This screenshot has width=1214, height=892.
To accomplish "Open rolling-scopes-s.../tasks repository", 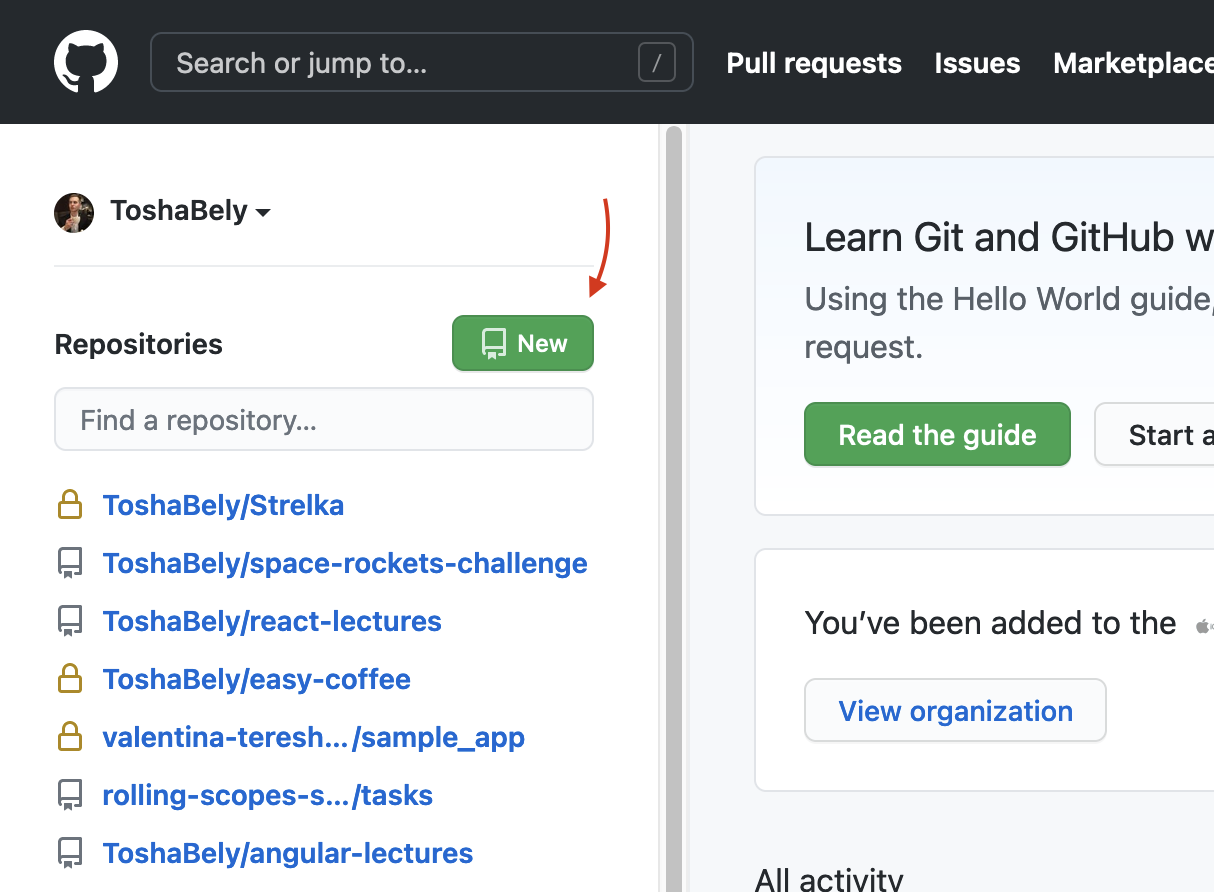I will coord(268,795).
